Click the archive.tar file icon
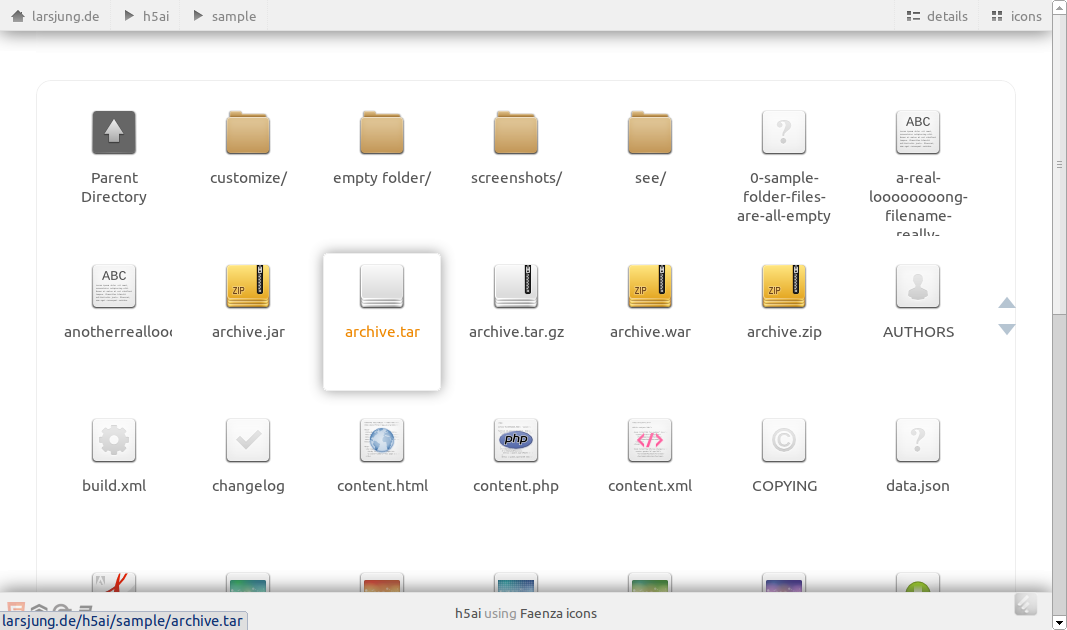This screenshot has width=1067, height=630. [382, 286]
